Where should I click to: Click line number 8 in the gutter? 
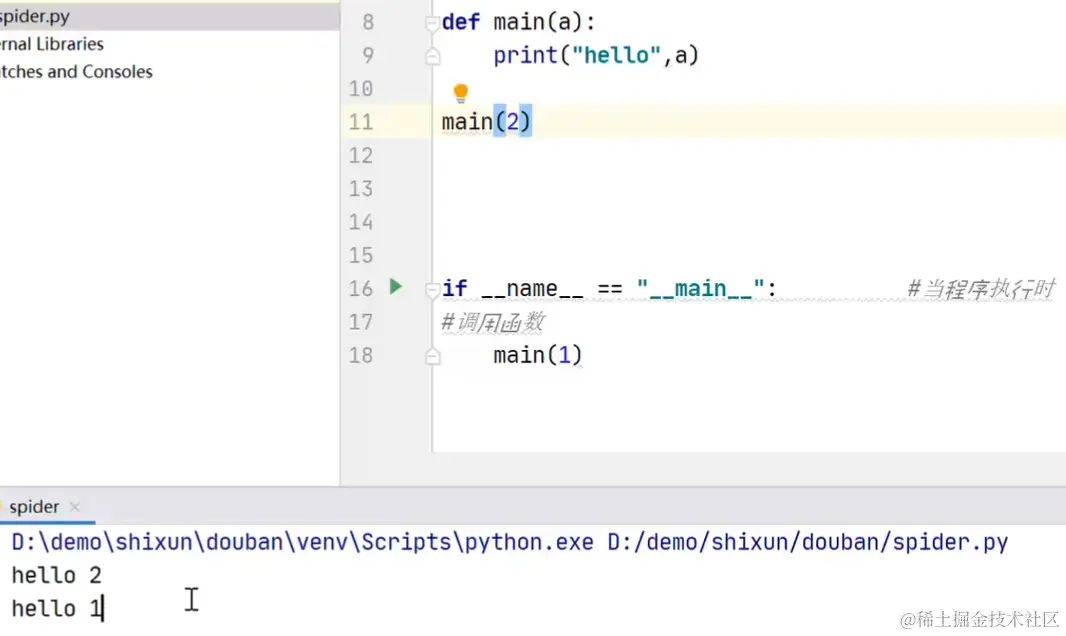pyautogui.click(x=368, y=22)
